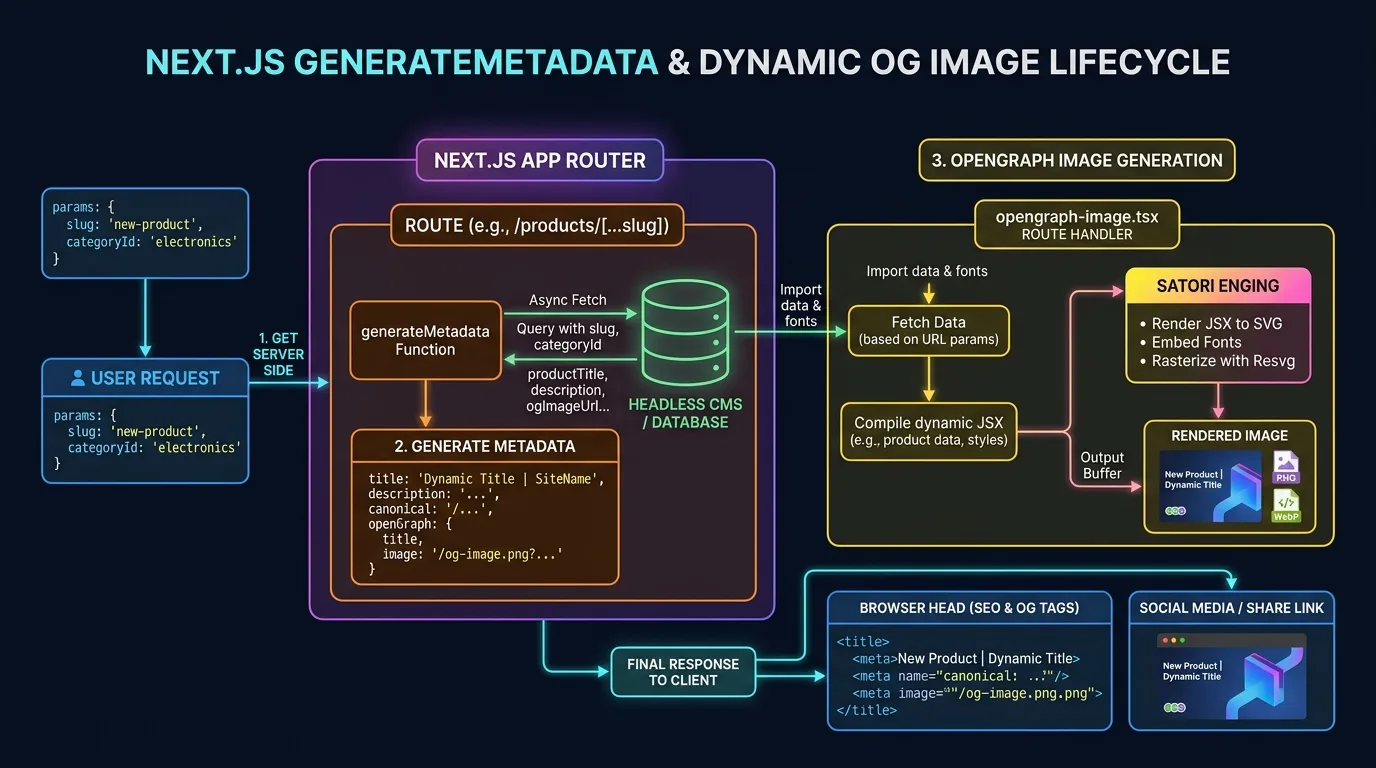Click the top standalone params code box
Screen dimensions: 1376x768
[x=145, y=233]
